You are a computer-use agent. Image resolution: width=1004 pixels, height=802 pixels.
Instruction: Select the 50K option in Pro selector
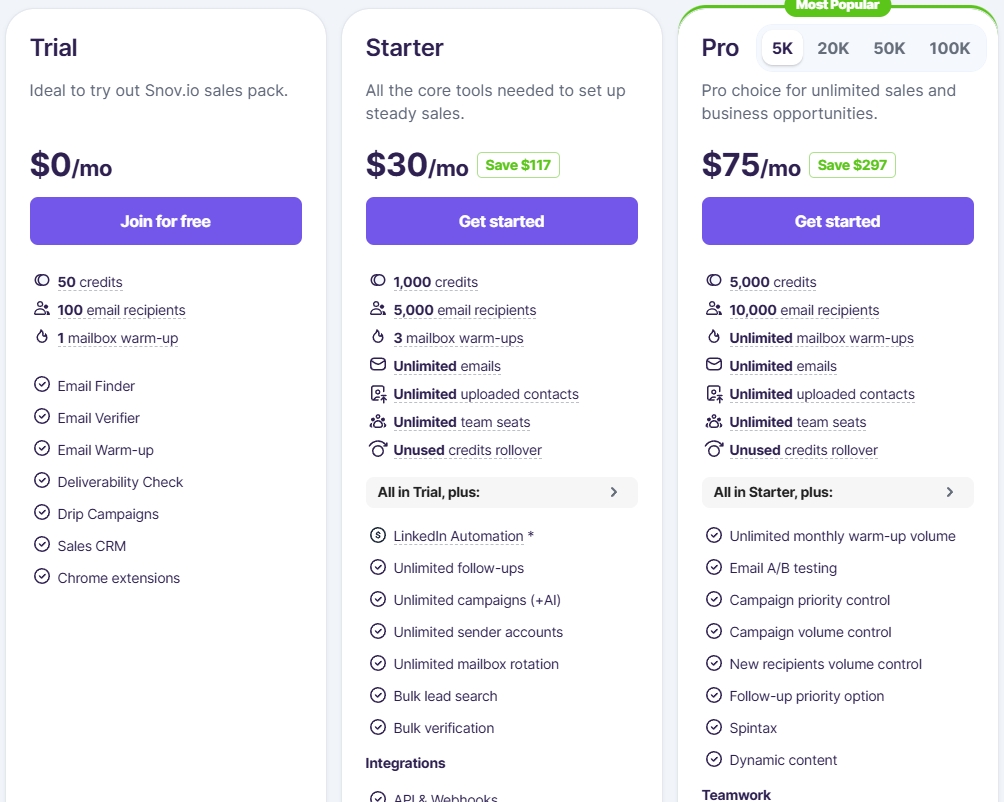pyautogui.click(x=889, y=48)
